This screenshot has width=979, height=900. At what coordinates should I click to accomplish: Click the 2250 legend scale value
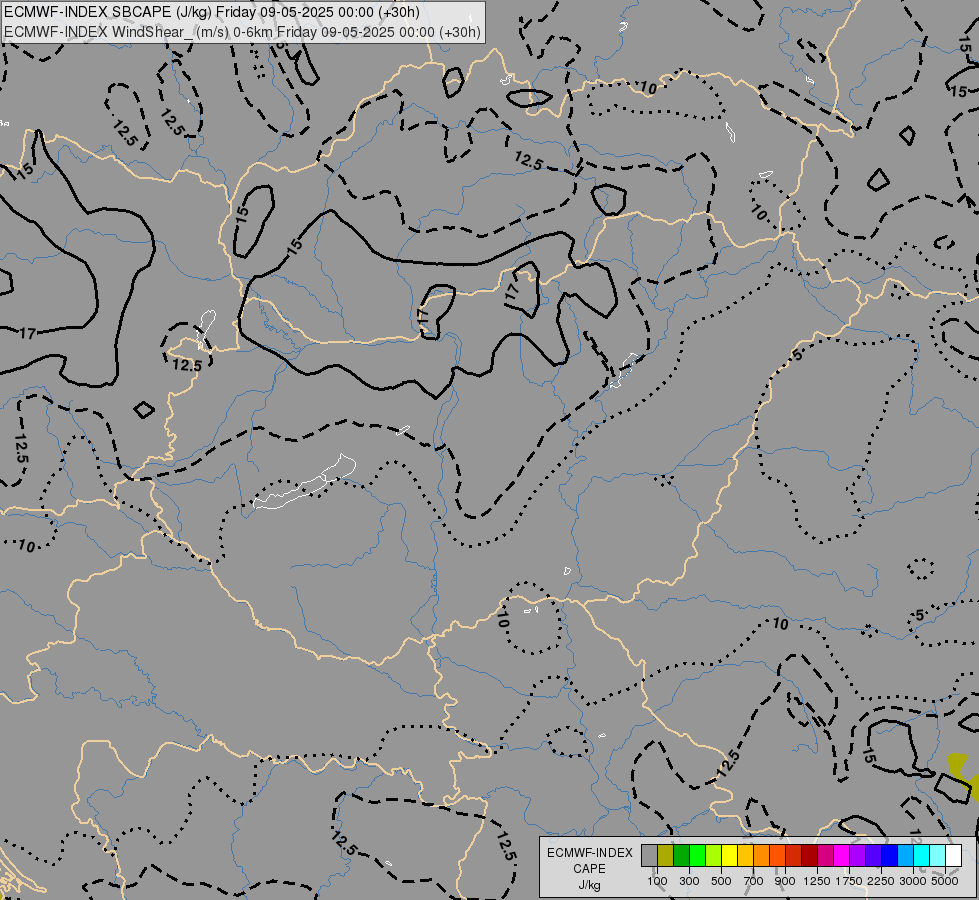coord(880,881)
